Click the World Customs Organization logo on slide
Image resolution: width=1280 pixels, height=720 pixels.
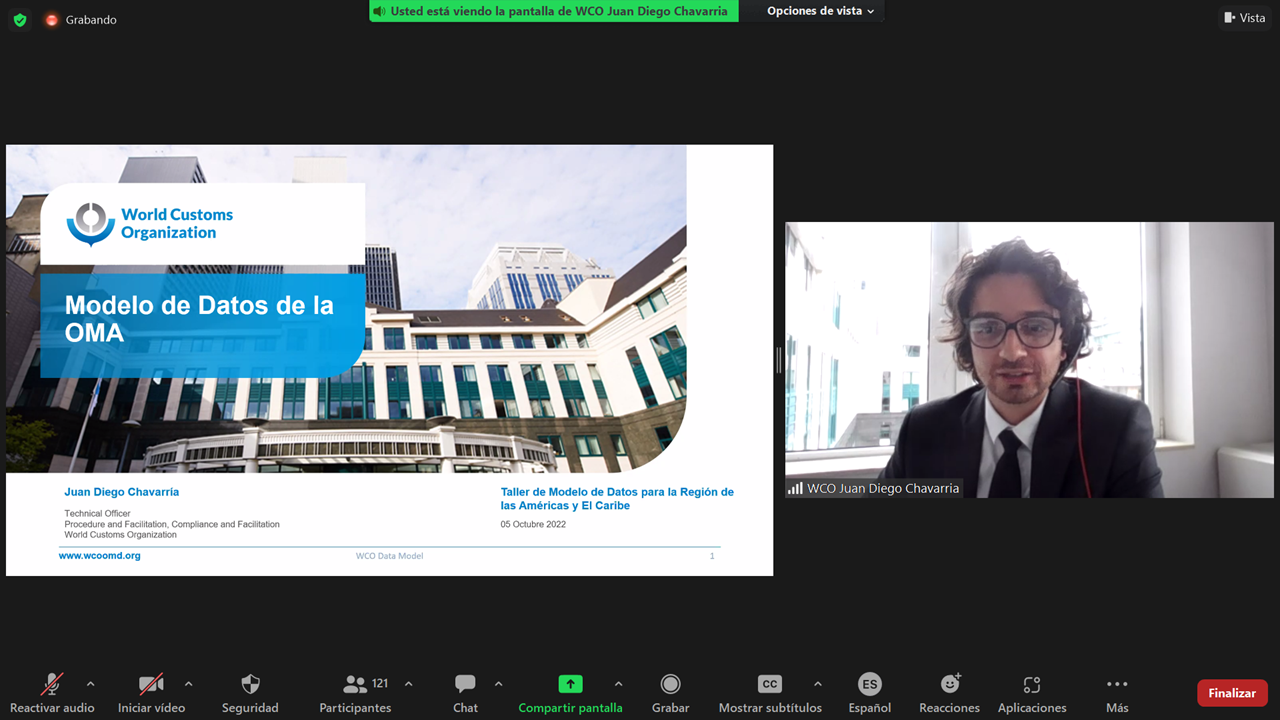click(x=150, y=224)
